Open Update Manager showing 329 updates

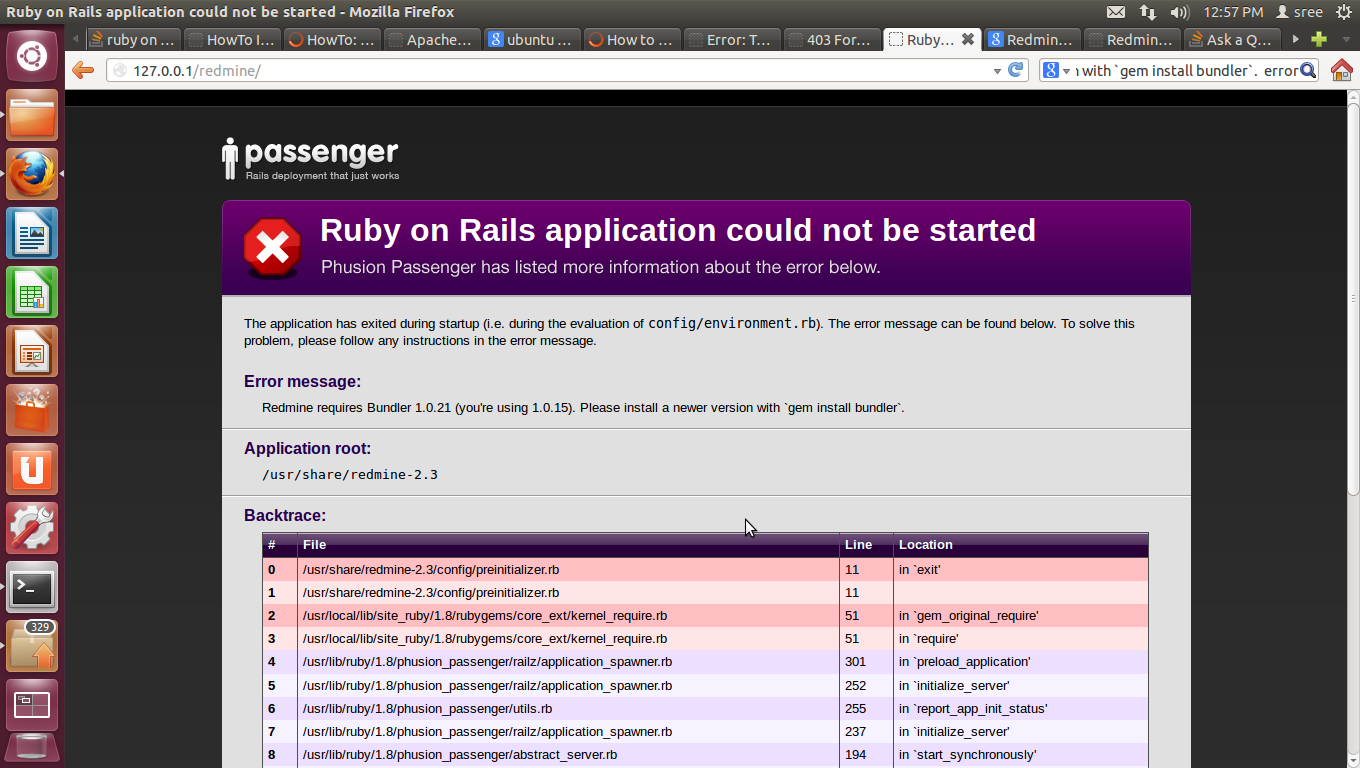point(33,647)
